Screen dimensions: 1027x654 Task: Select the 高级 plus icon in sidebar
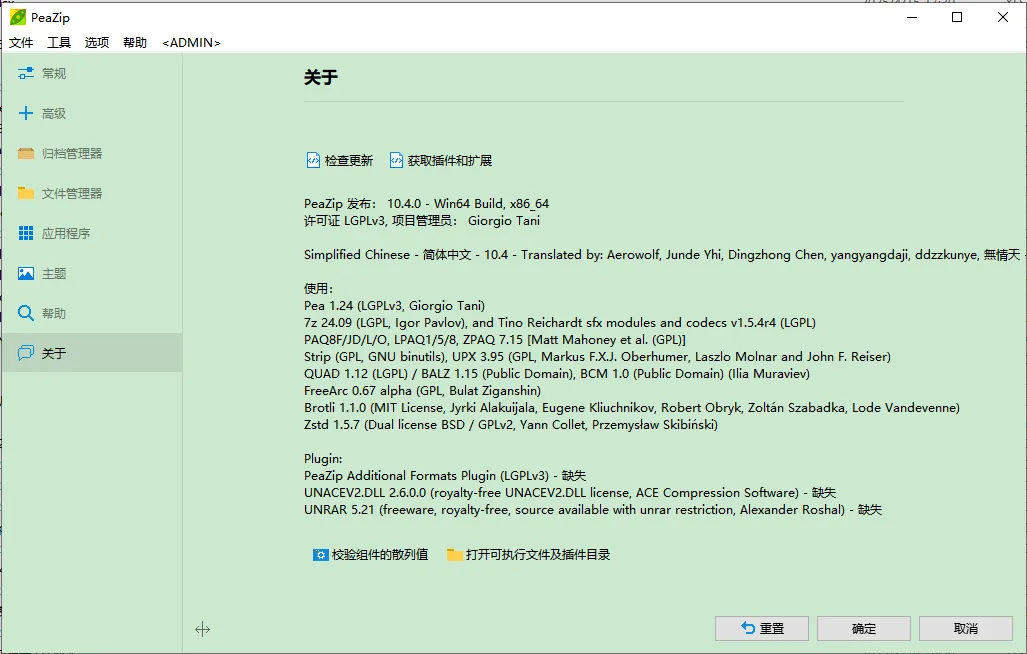click(x=26, y=113)
